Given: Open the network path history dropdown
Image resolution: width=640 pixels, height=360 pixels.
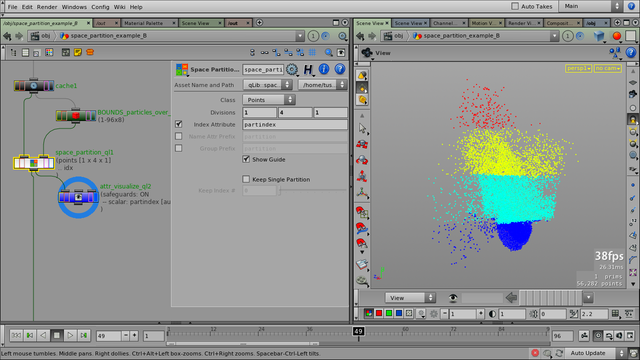Looking at the screenshot, I should [300, 36].
